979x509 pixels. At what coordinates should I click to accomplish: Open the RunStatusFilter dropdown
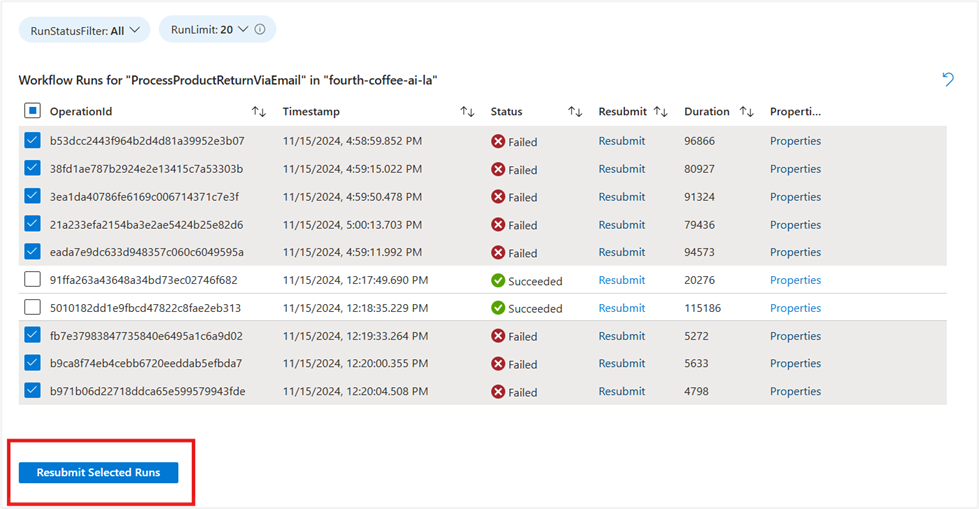(85, 30)
